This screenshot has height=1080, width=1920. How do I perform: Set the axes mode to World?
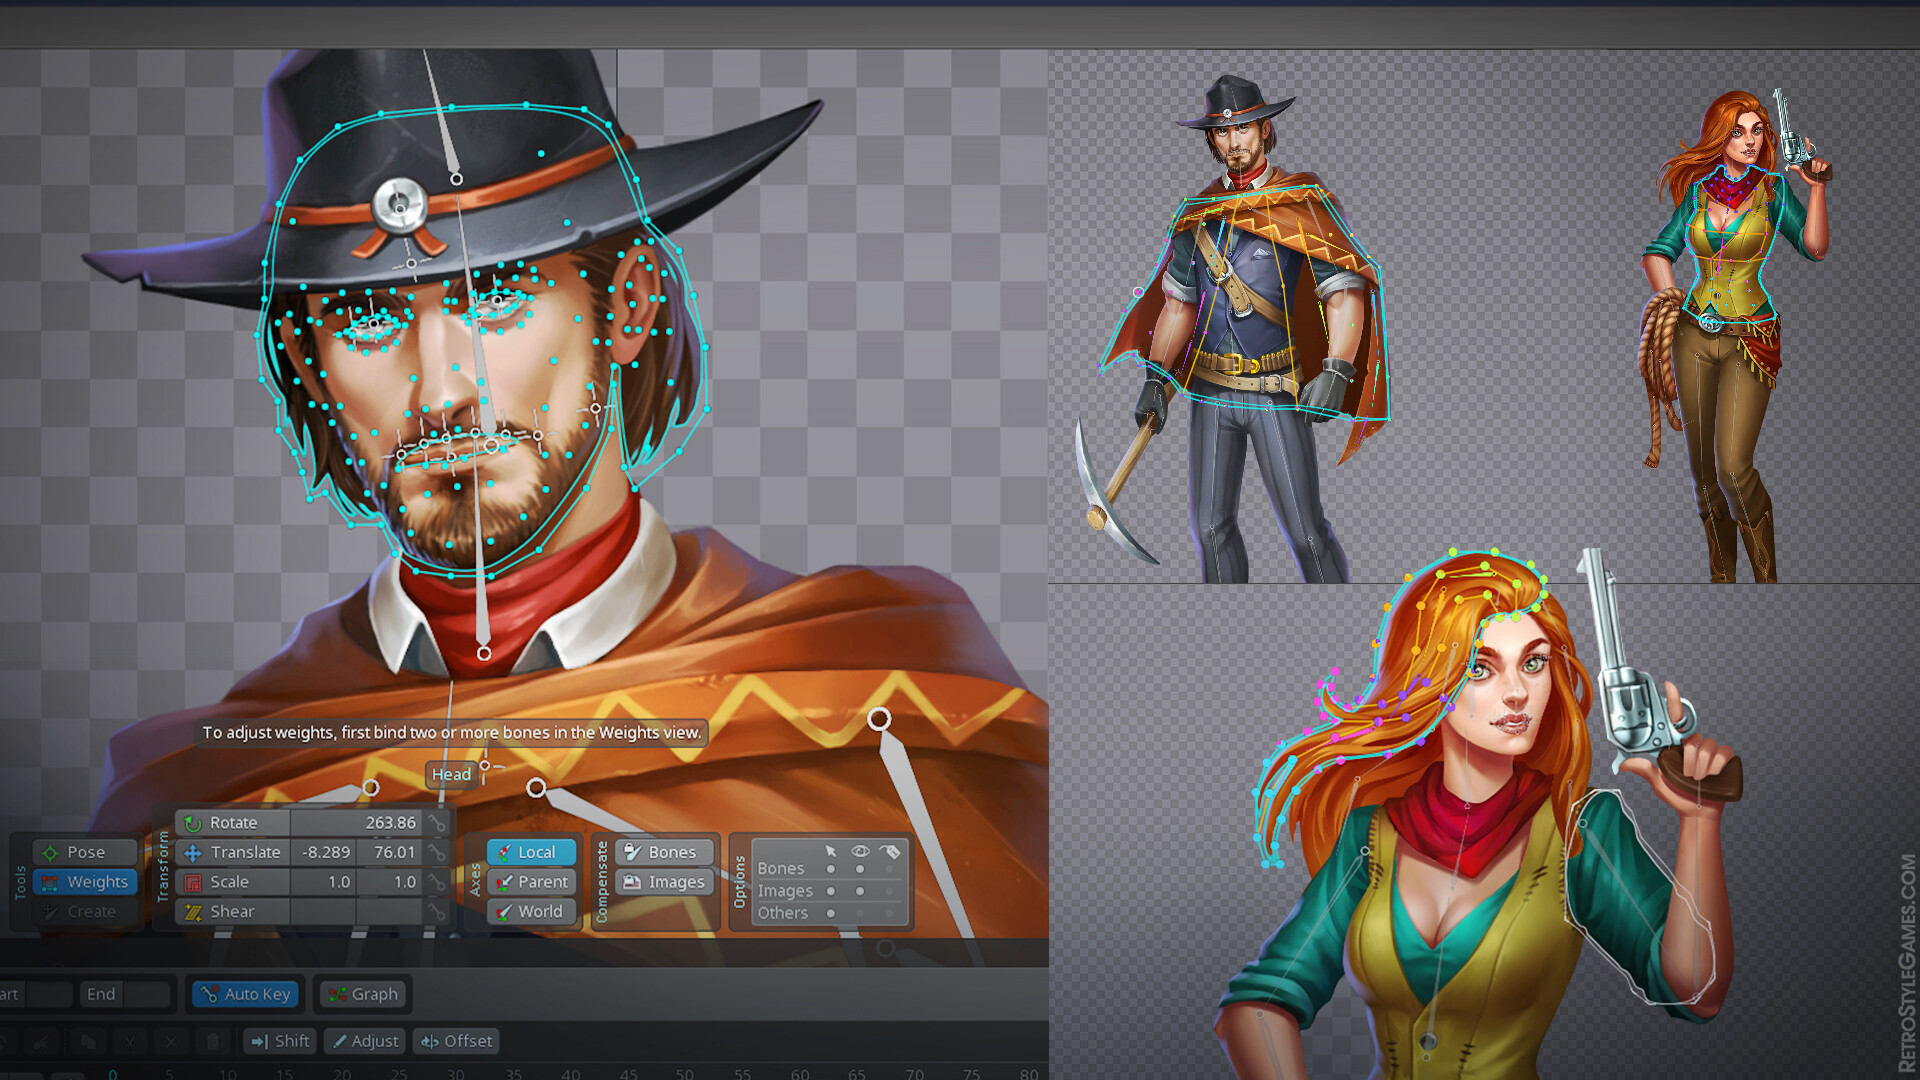[x=533, y=911]
